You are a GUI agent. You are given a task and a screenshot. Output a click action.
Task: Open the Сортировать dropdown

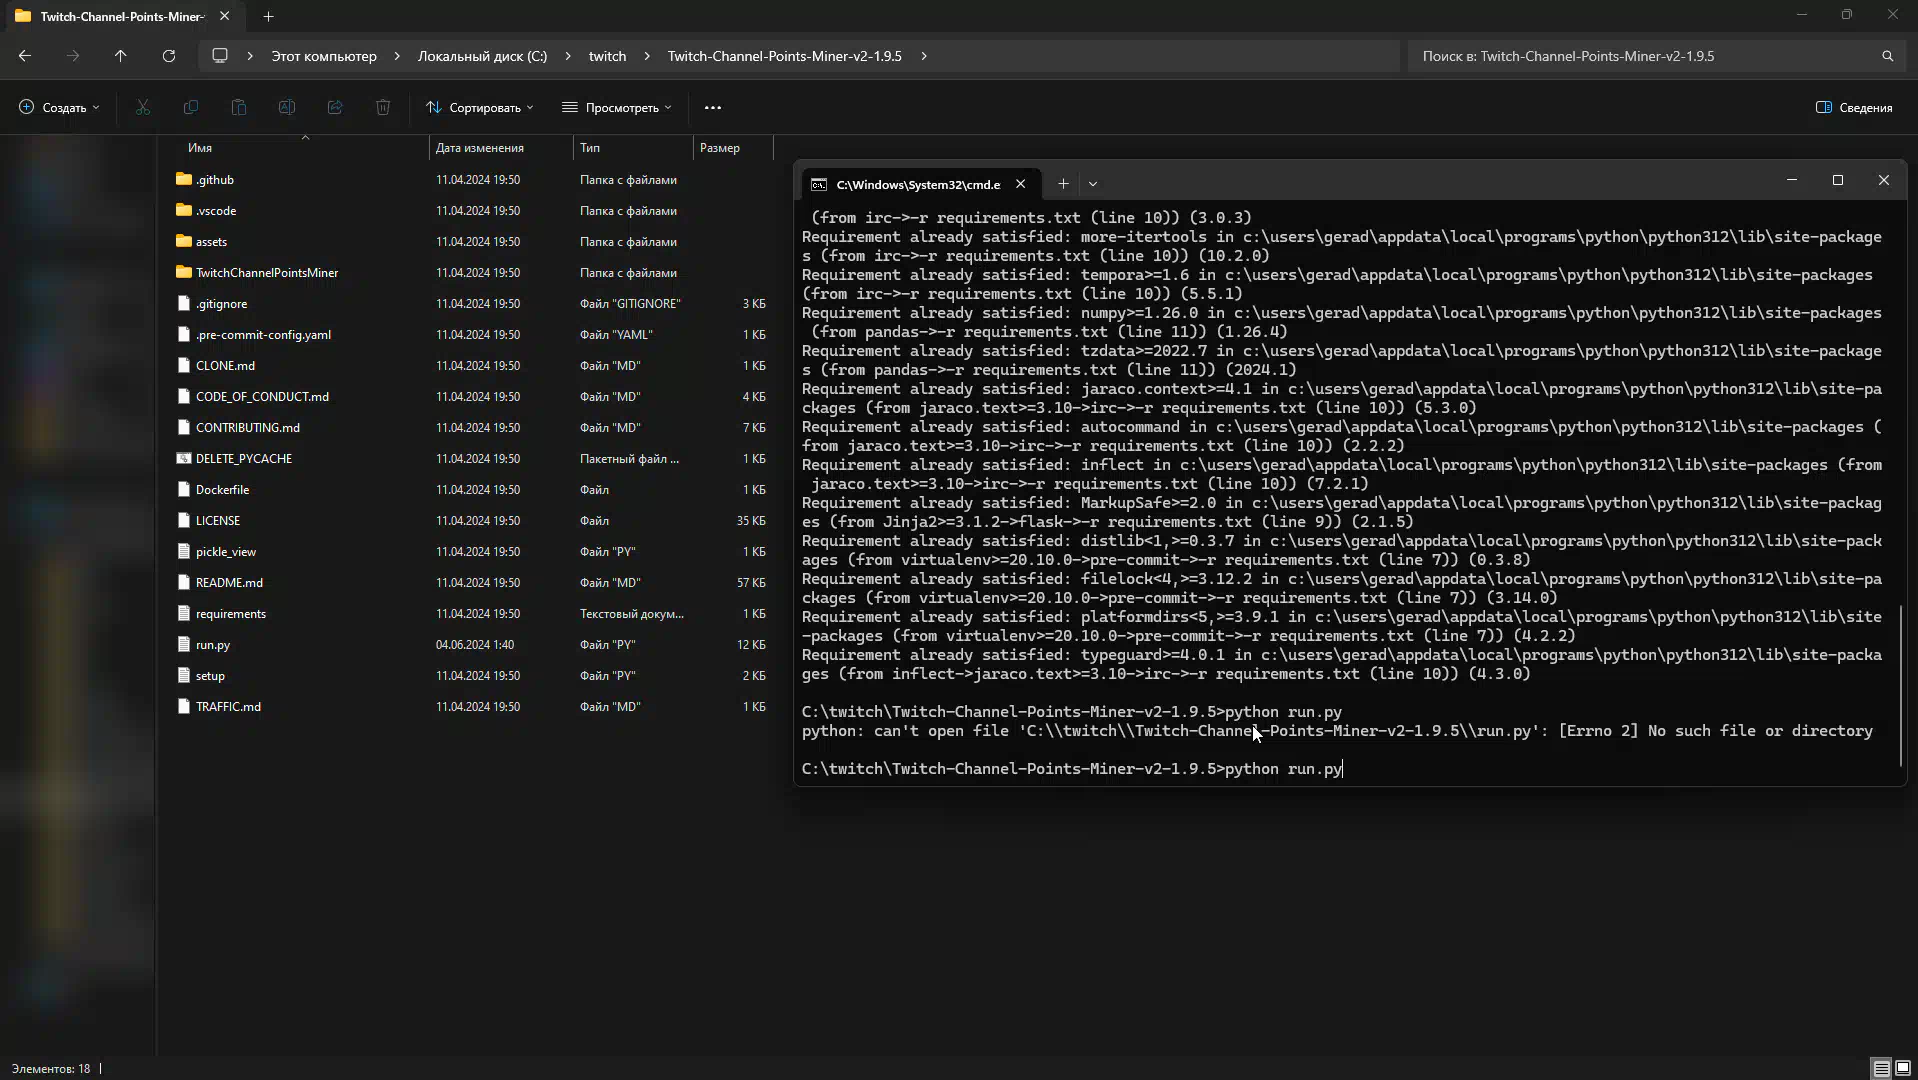click(479, 107)
